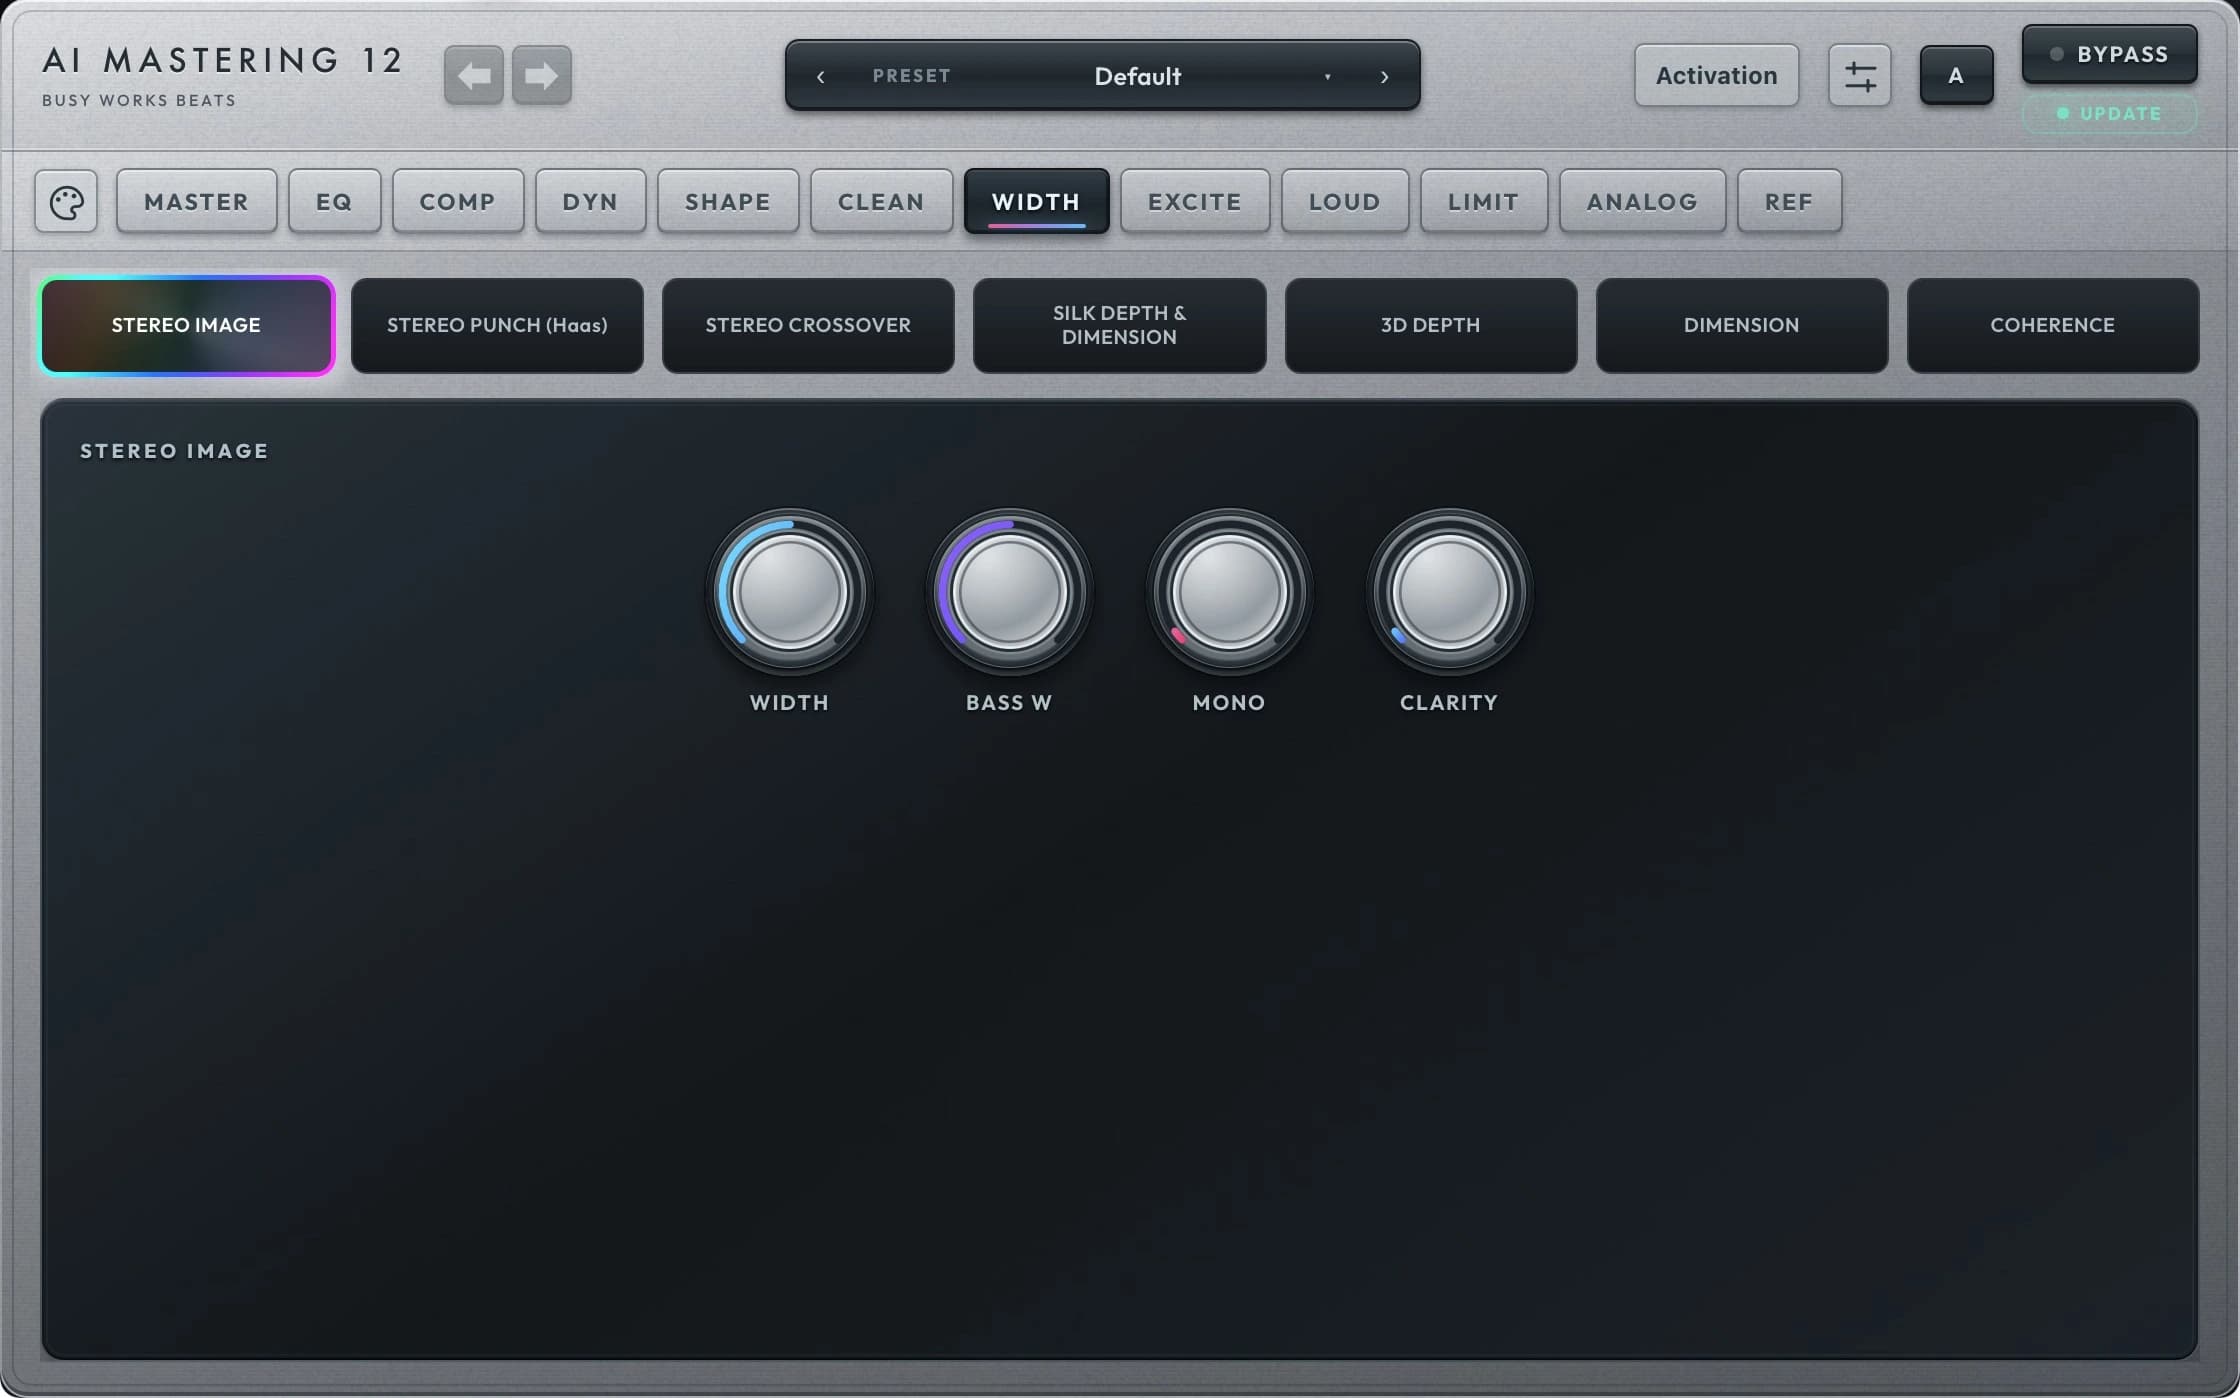Open the EXCITE tab
The image size is (2240, 1398).
click(x=1195, y=202)
